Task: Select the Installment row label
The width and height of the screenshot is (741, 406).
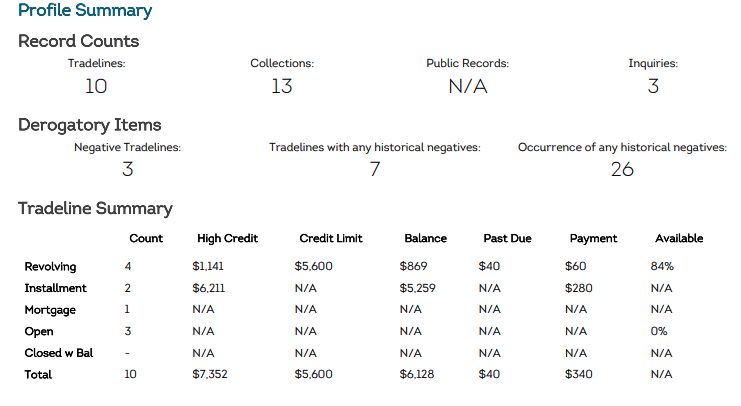Action: point(55,288)
